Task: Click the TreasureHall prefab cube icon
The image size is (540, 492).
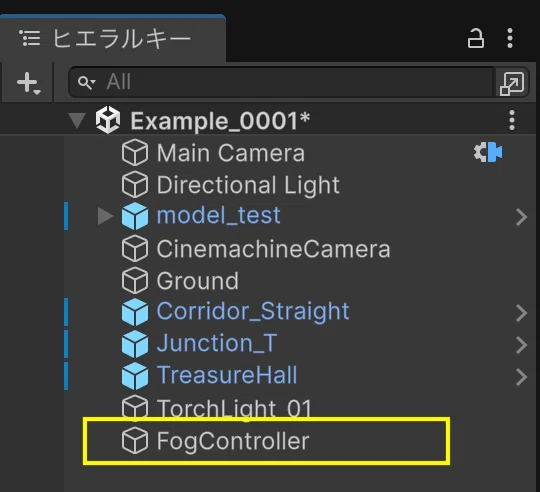Action: coord(135,376)
